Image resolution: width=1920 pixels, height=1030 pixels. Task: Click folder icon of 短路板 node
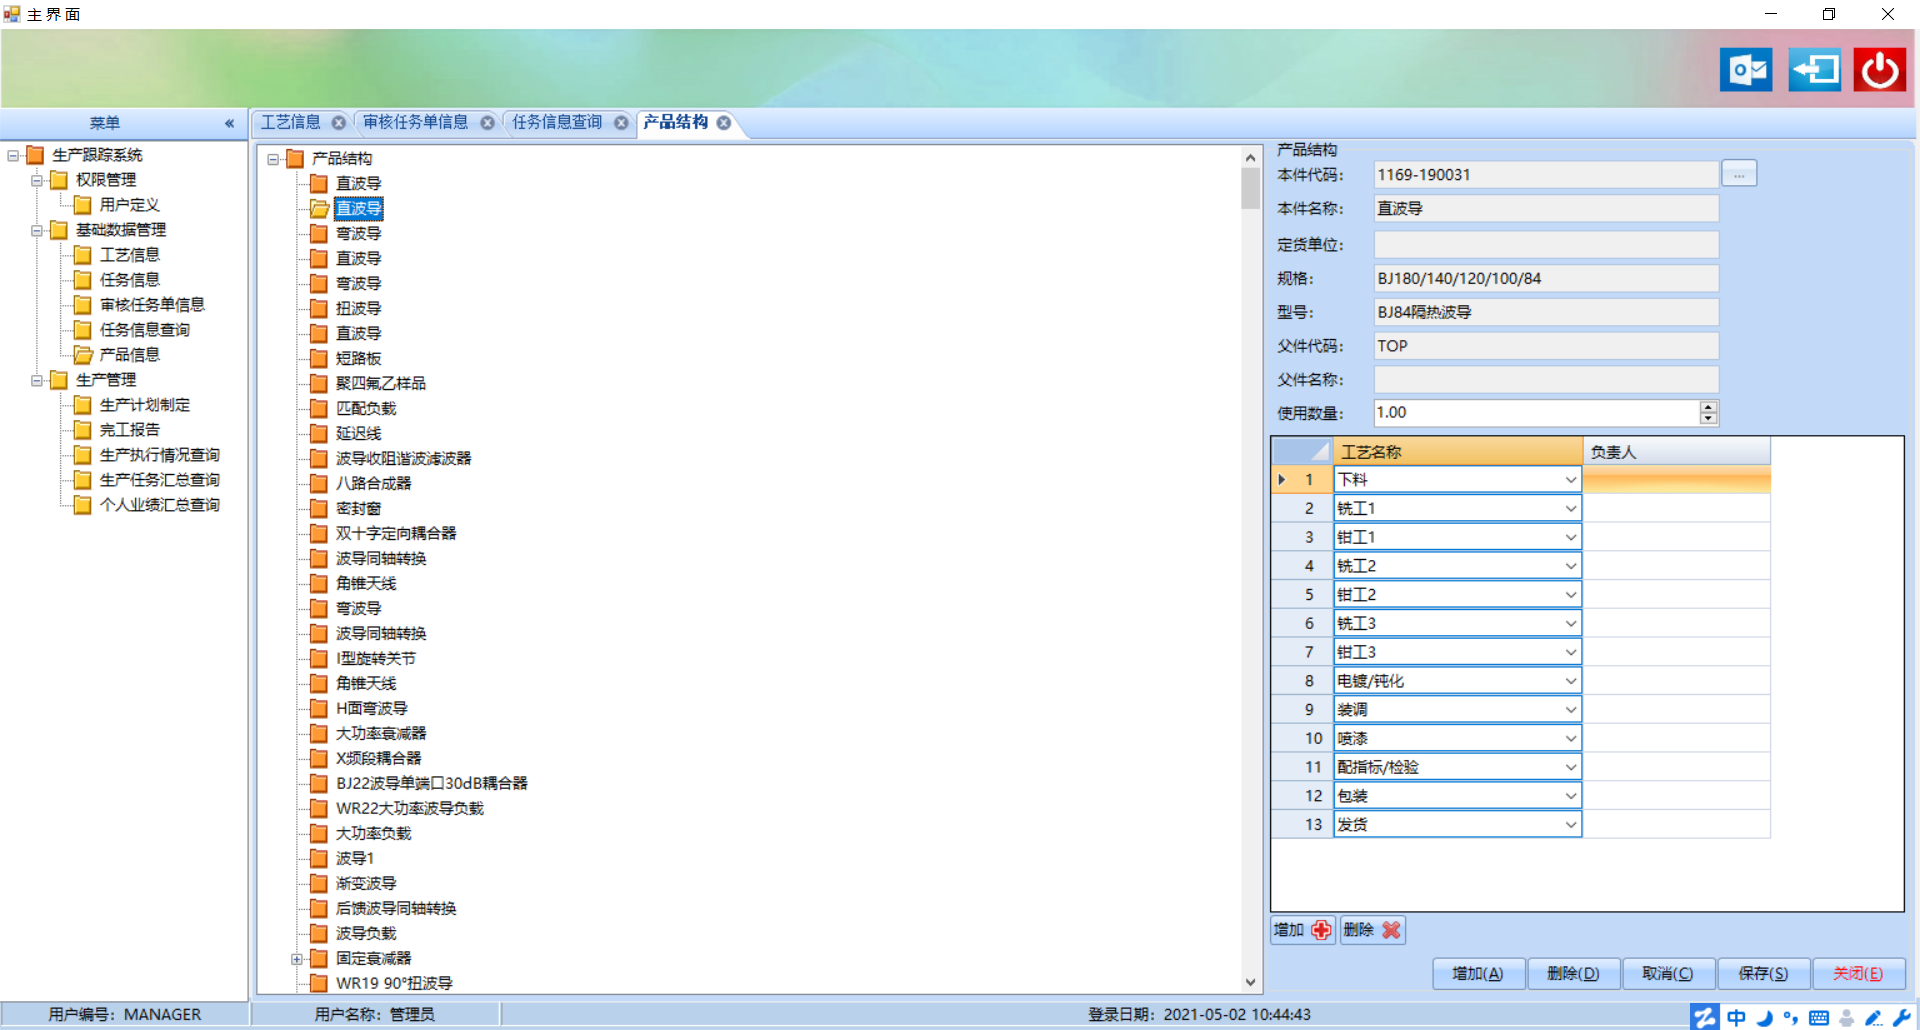point(319,358)
